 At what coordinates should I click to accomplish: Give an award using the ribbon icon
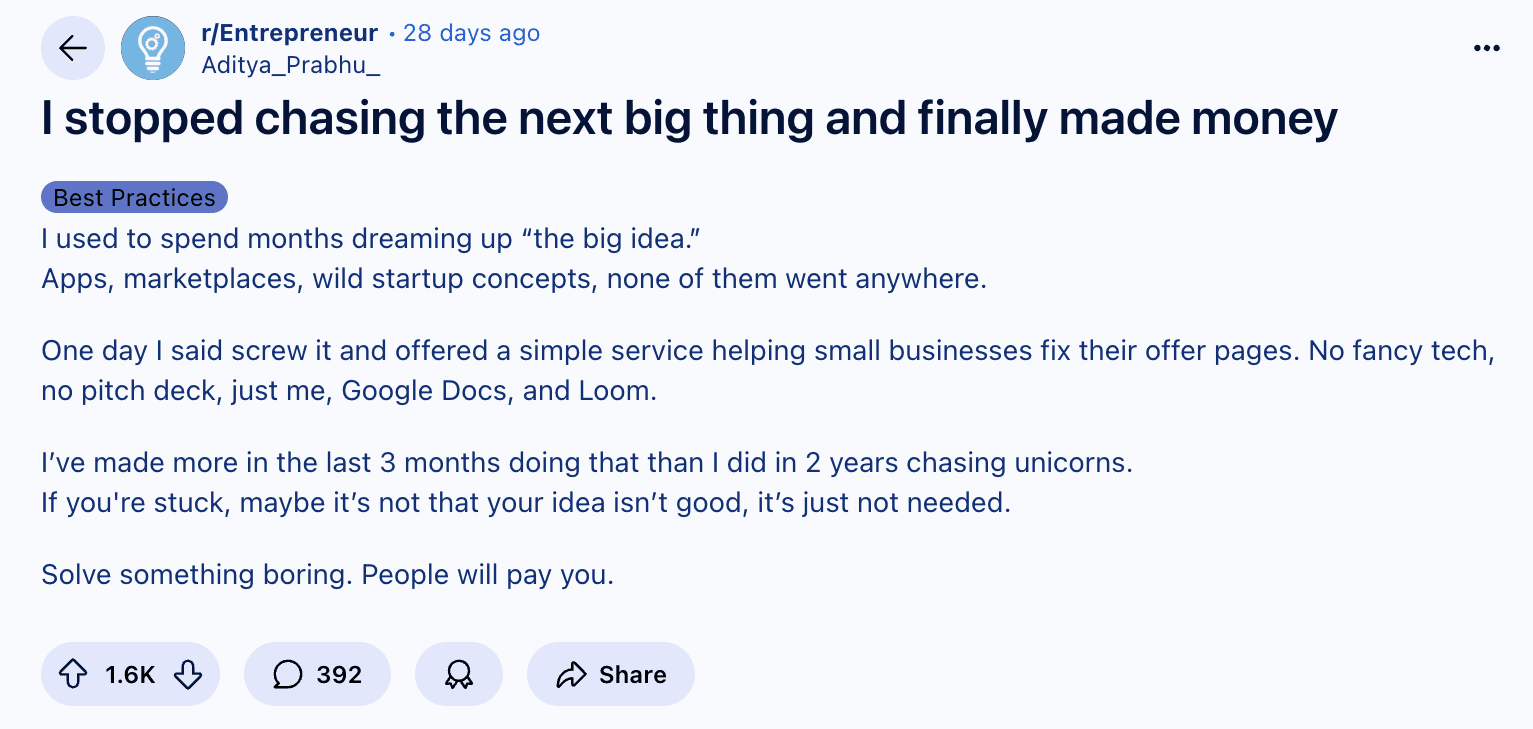458,675
